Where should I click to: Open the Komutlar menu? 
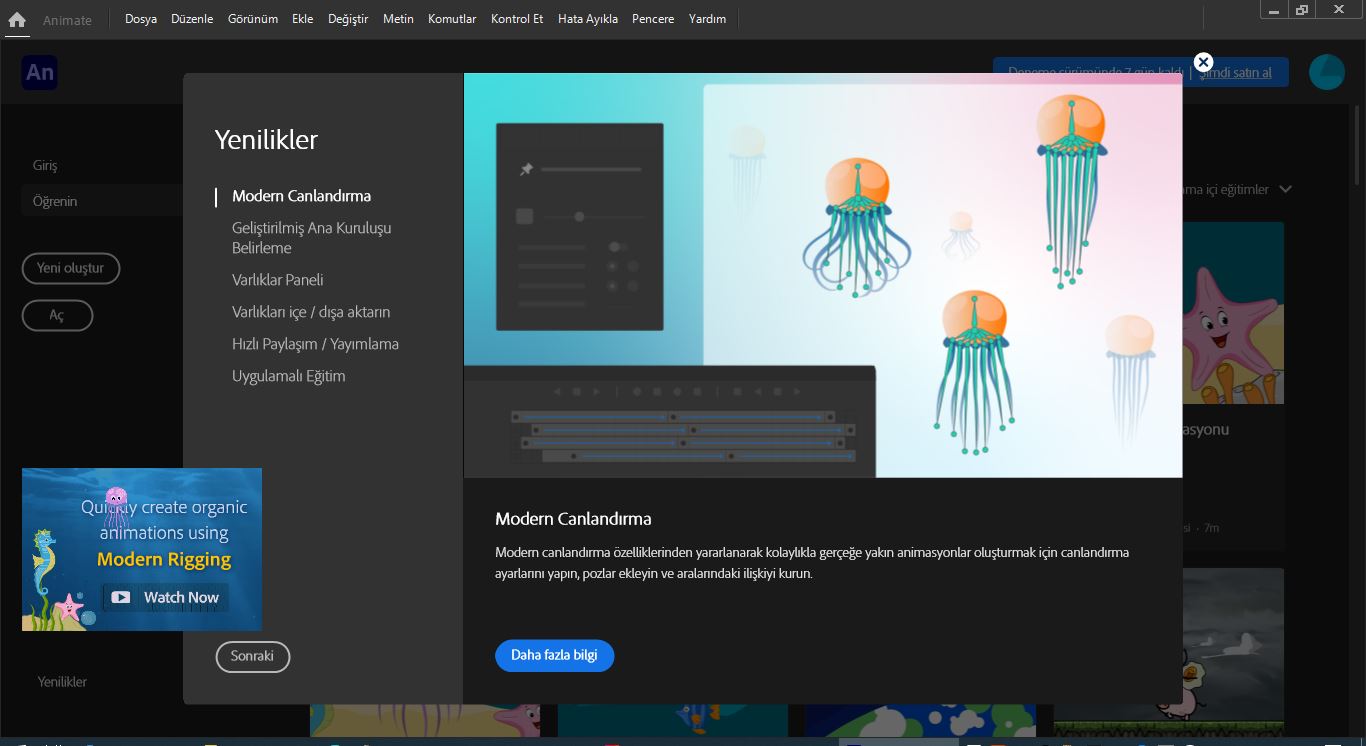452,19
